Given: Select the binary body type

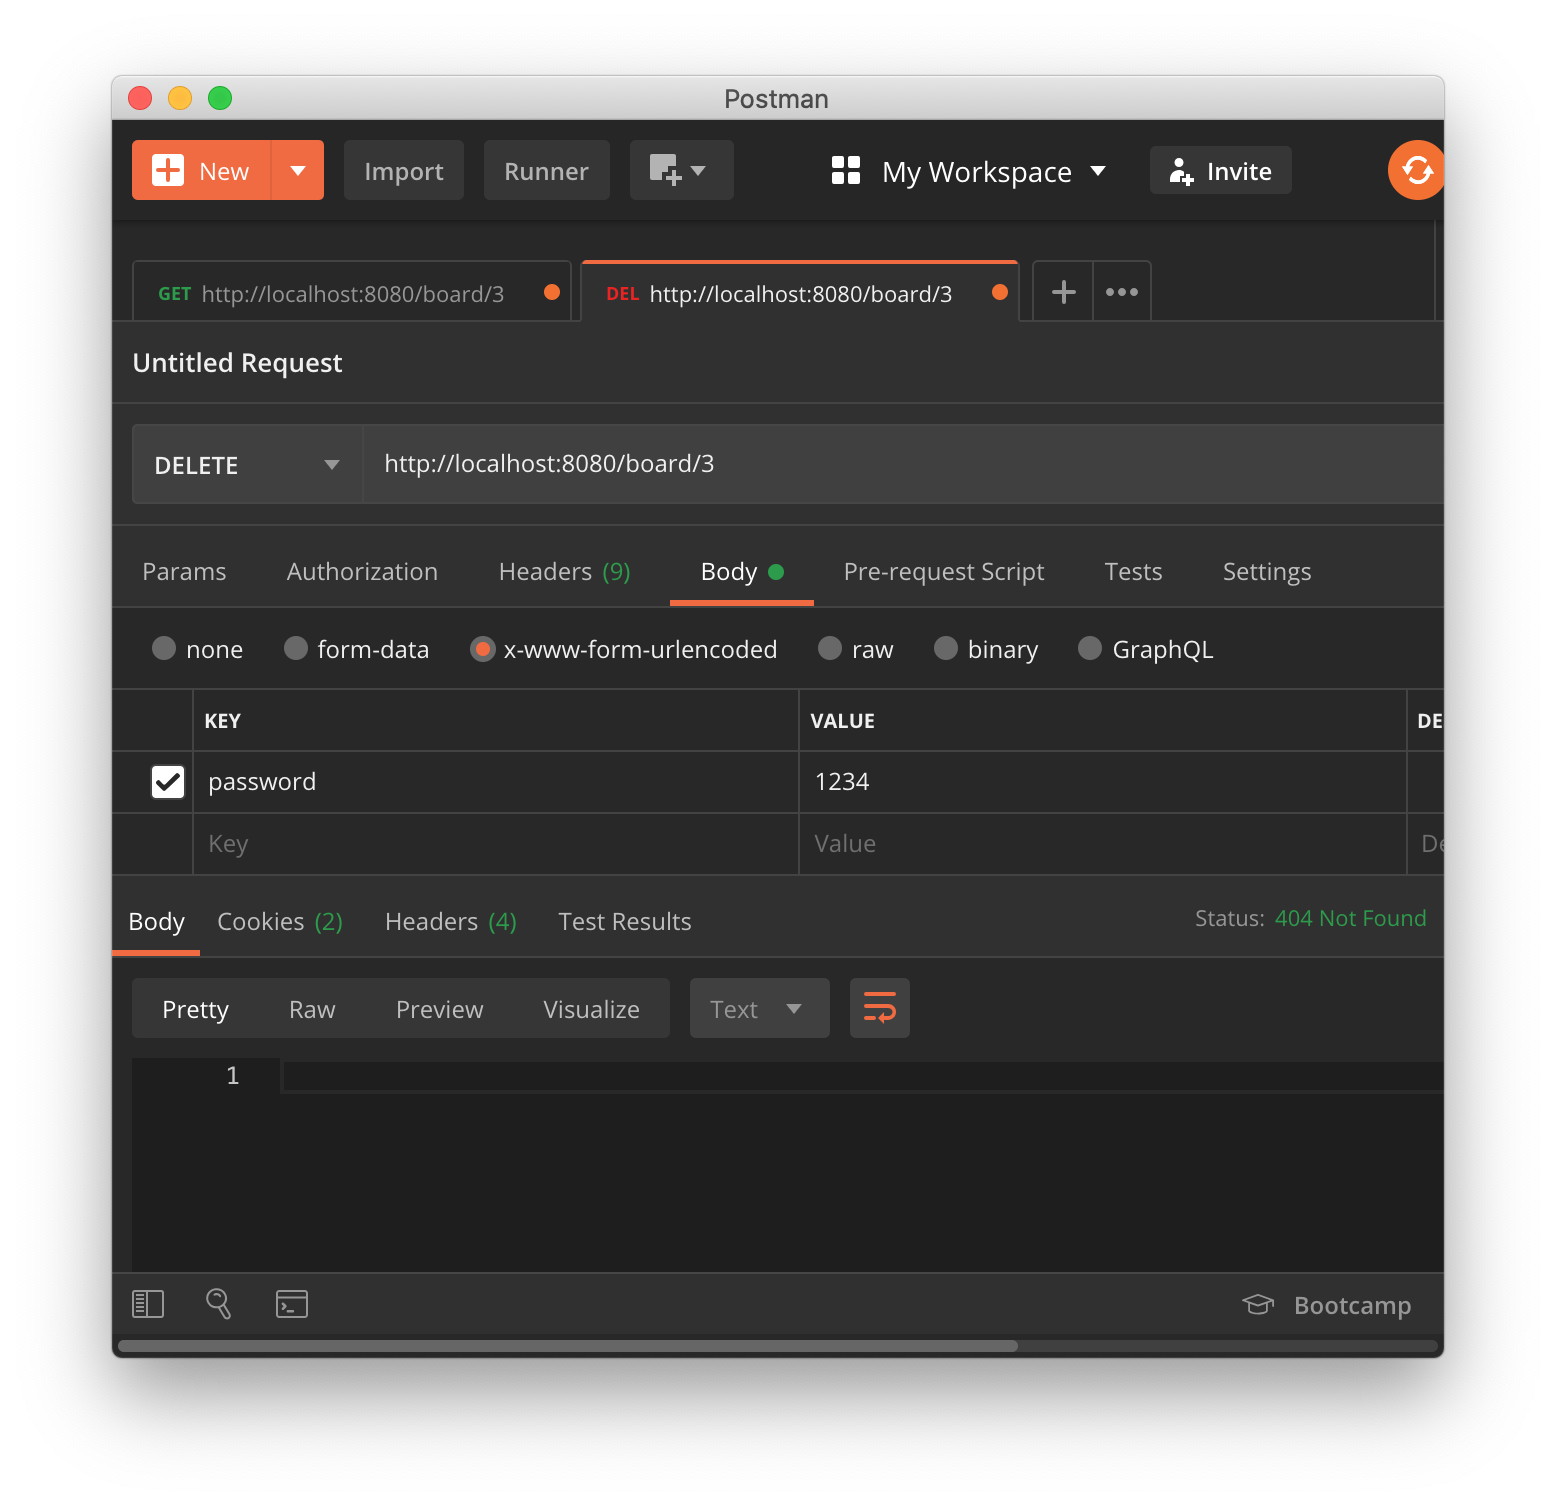Looking at the screenshot, I should point(946,648).
